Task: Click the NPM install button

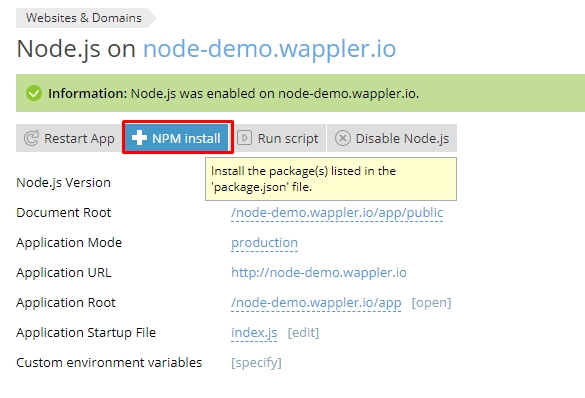Action: click(178, 137)
